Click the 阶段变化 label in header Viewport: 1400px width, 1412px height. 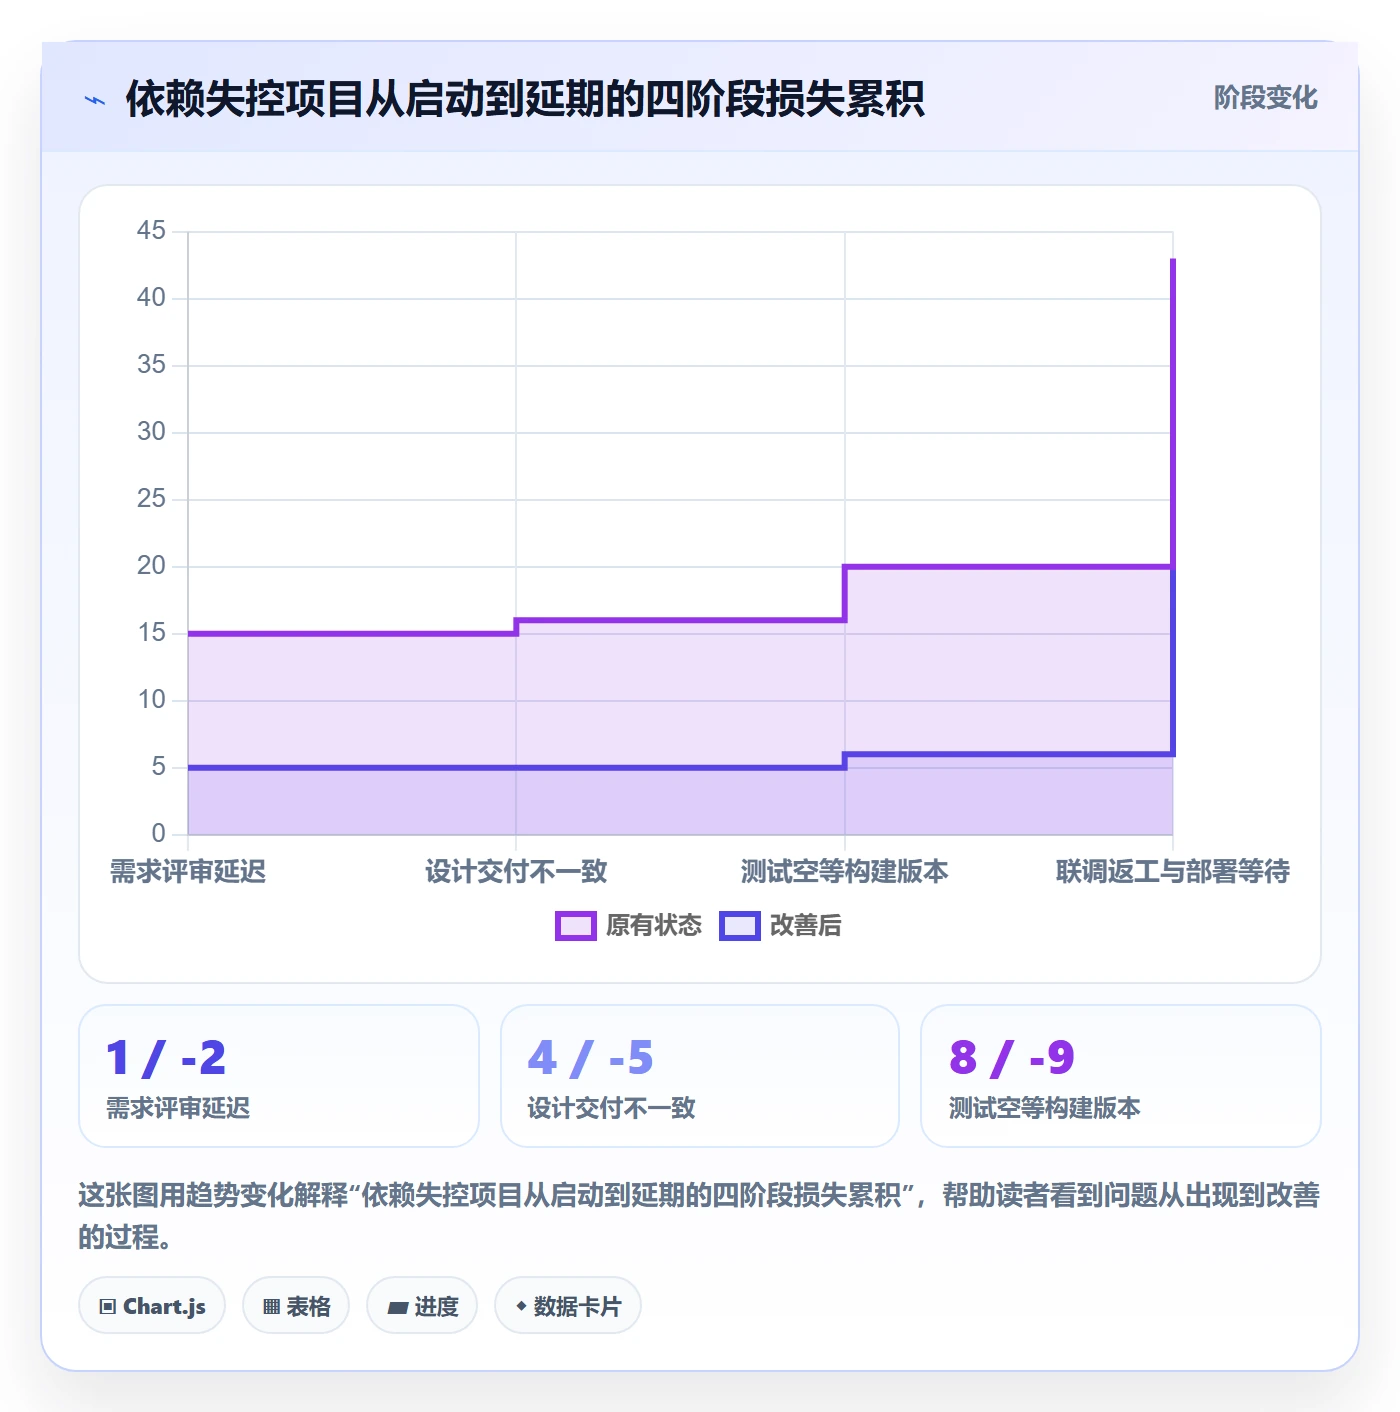click(x=1265, y=98)
